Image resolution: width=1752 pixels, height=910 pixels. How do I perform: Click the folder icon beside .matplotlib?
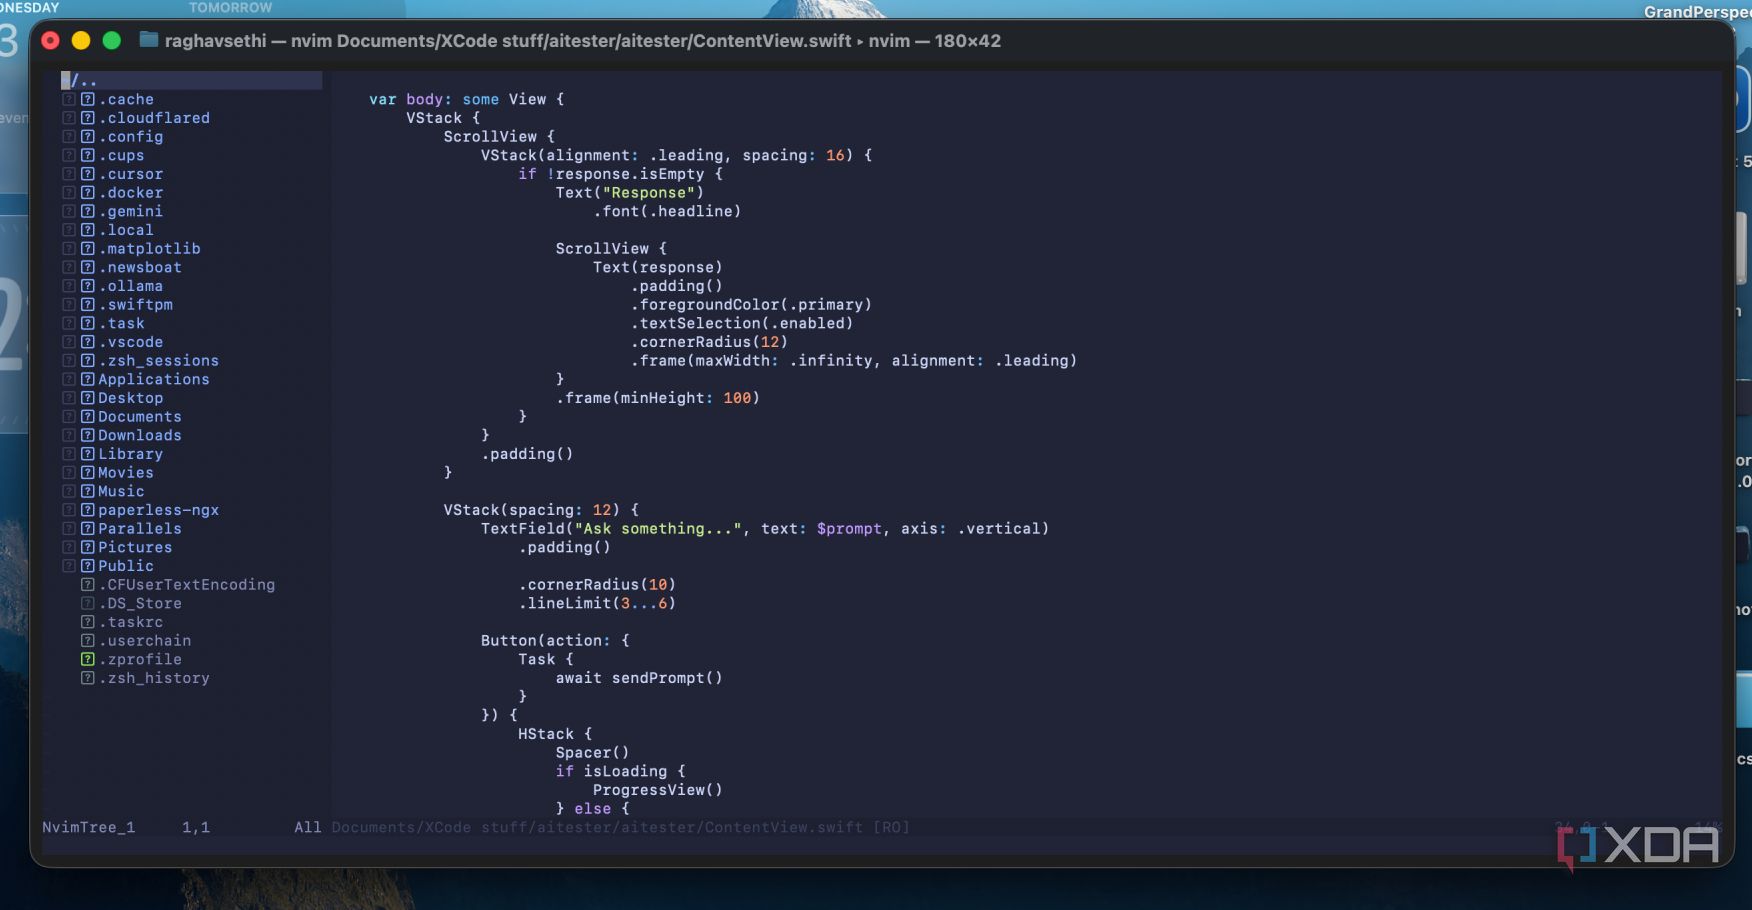point(88,248)
